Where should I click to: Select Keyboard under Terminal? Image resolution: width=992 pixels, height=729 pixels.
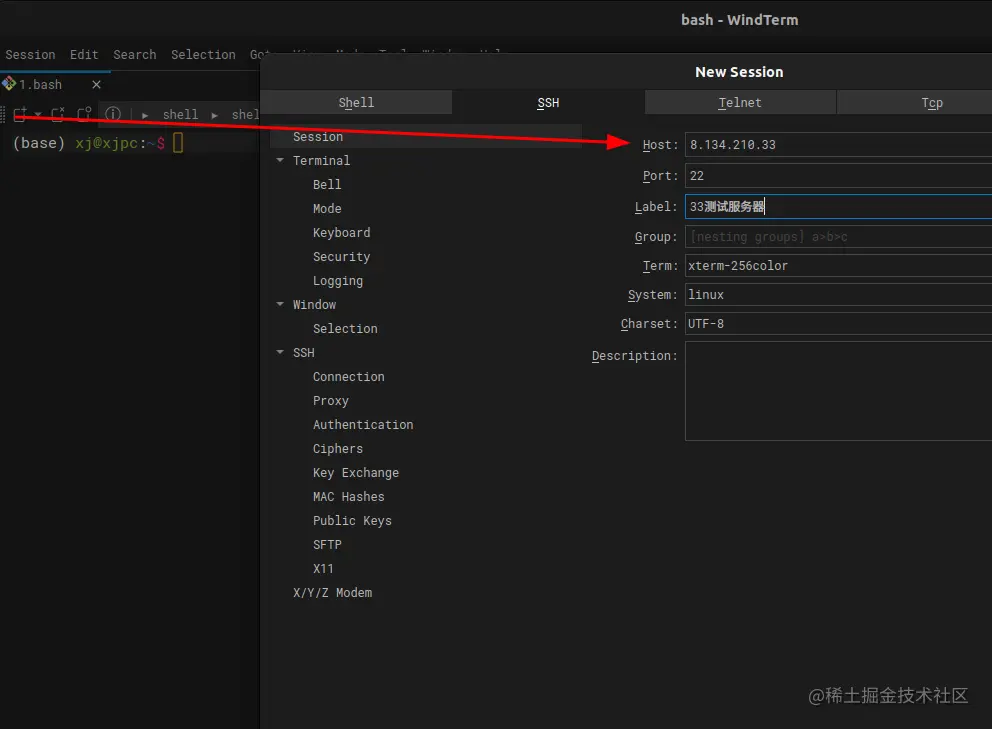[342, 233]
